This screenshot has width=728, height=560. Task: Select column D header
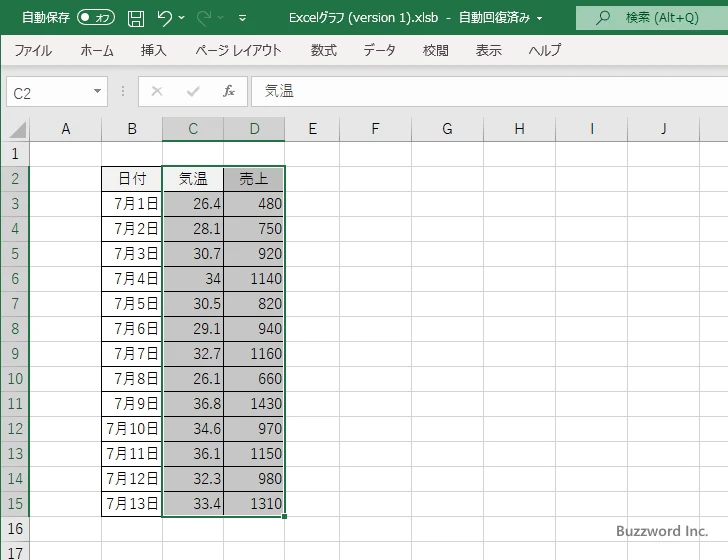(254, 129)
